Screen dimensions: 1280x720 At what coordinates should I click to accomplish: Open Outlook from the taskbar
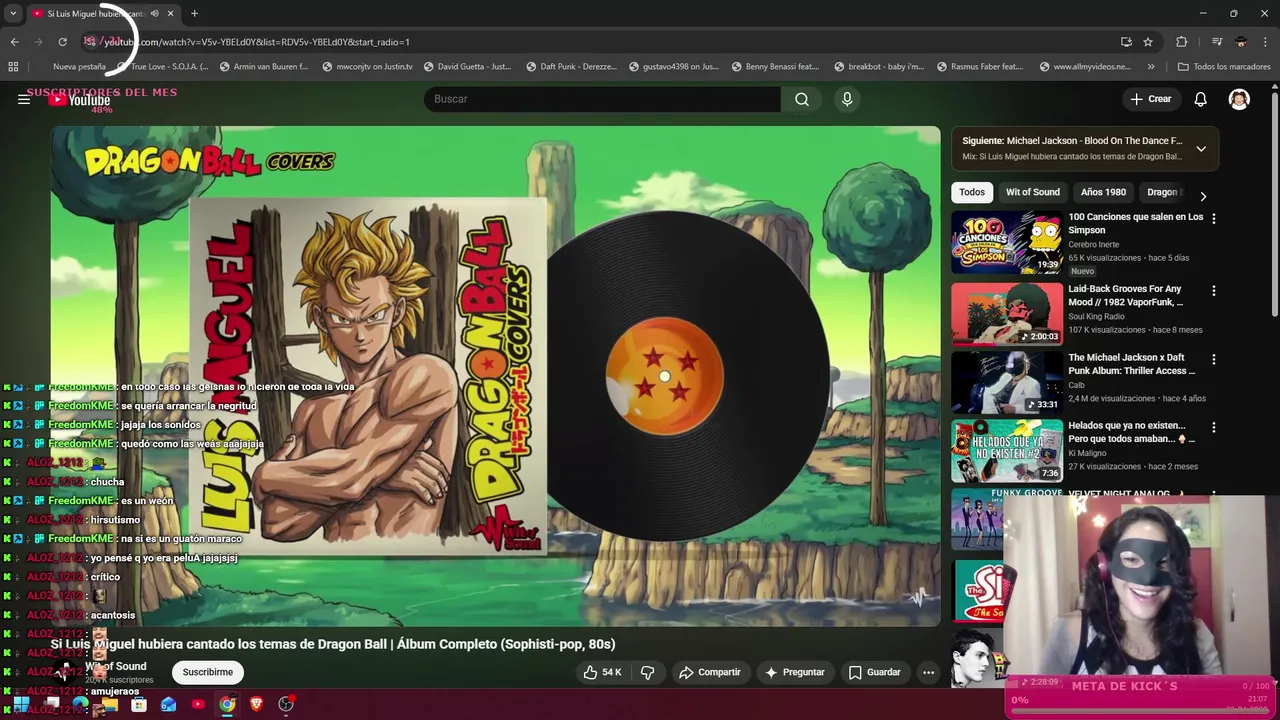pos(168,704)
